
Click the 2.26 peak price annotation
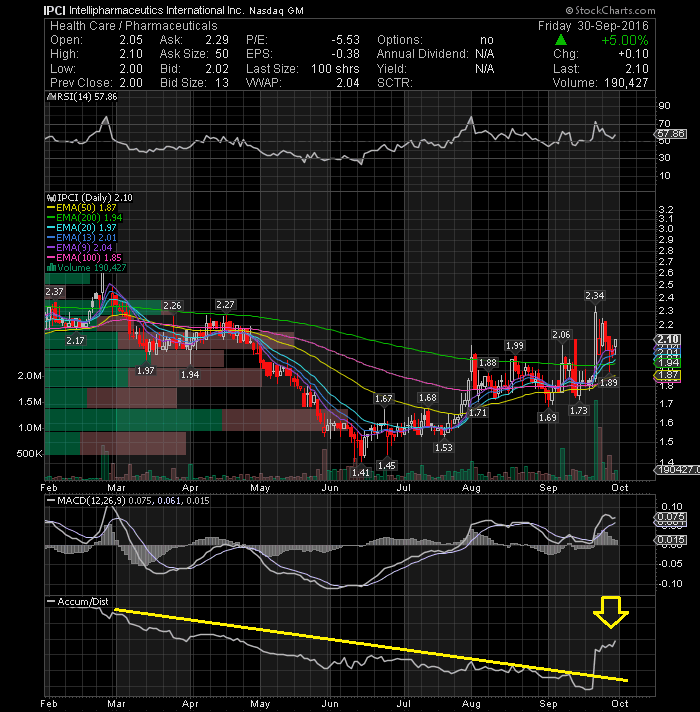coord(172,306)
